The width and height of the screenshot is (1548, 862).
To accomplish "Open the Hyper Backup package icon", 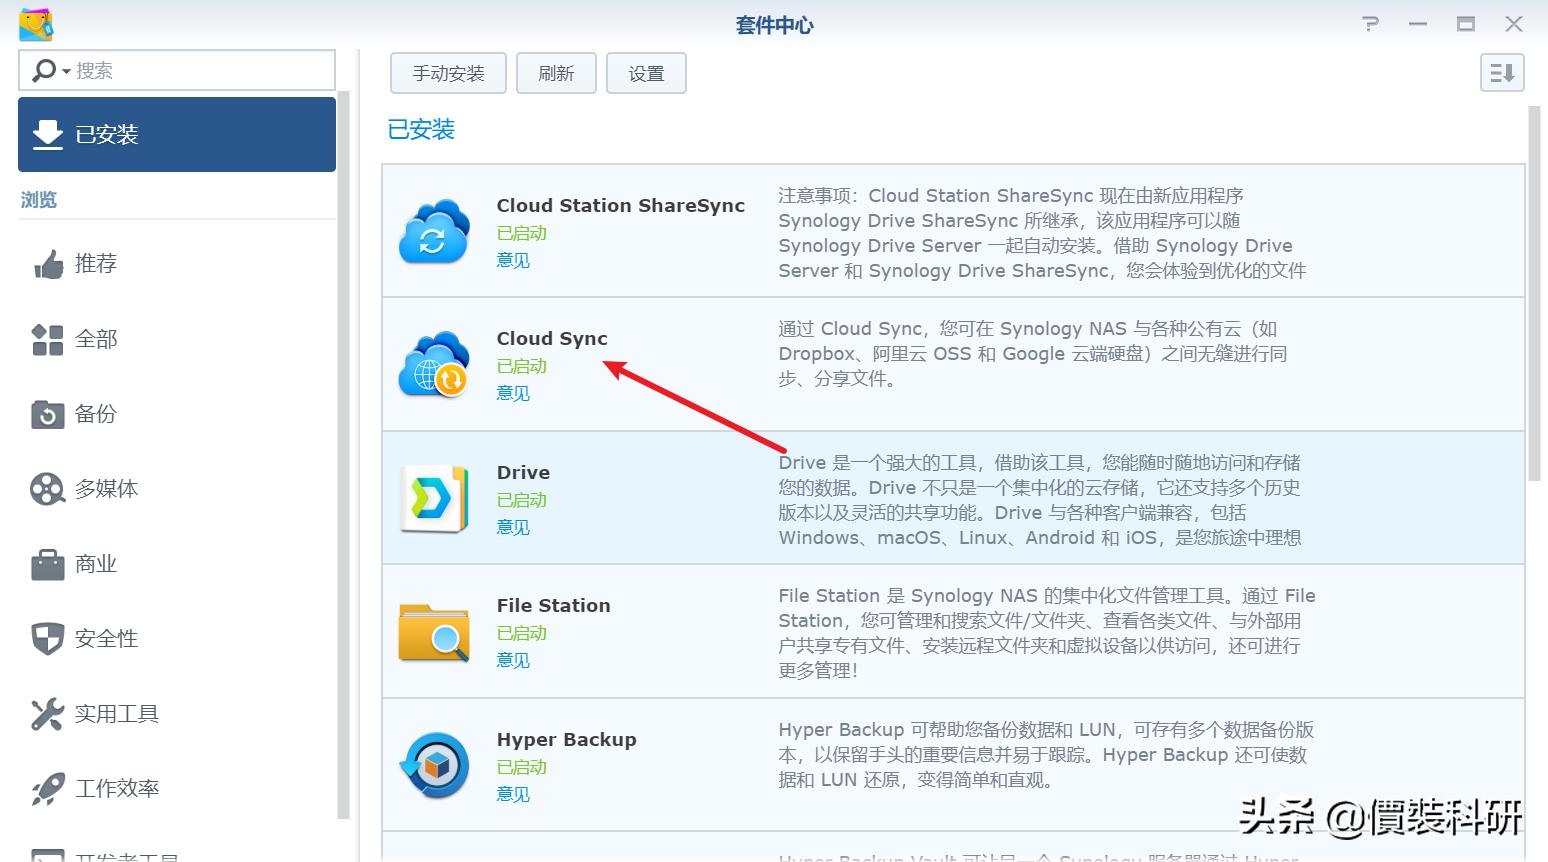I will (434, 765).
